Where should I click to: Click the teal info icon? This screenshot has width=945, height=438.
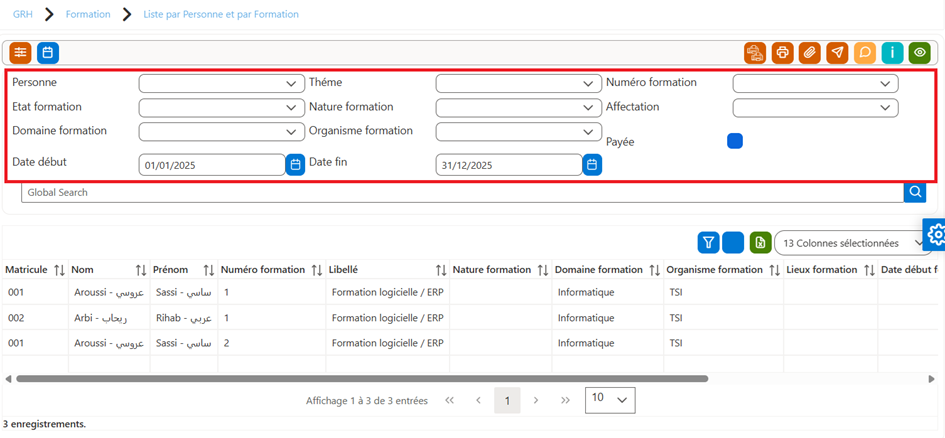point(892,53)
